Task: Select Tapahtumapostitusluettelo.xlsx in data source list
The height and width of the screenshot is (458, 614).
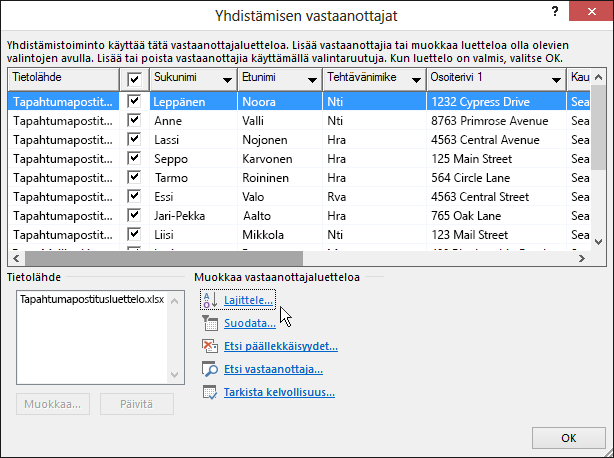Action: tap(92, 299)
